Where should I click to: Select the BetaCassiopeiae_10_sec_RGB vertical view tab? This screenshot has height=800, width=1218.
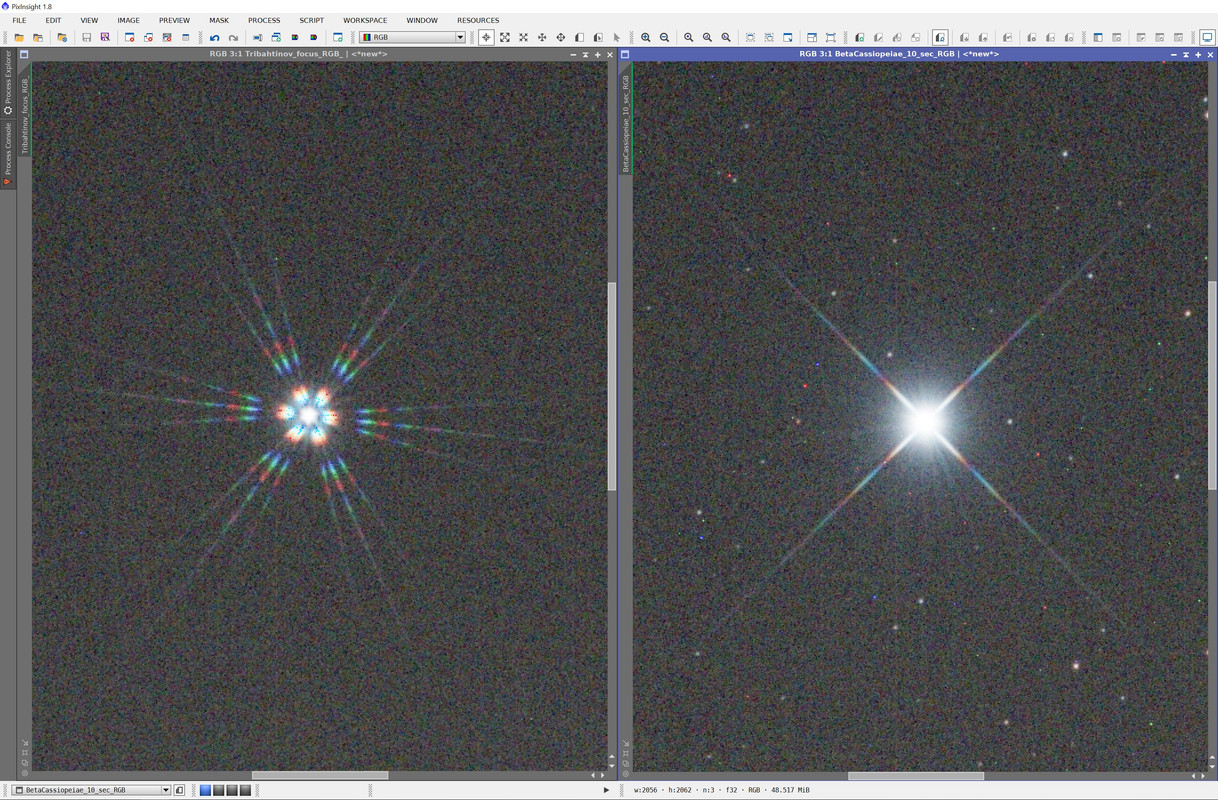[626, 120]
